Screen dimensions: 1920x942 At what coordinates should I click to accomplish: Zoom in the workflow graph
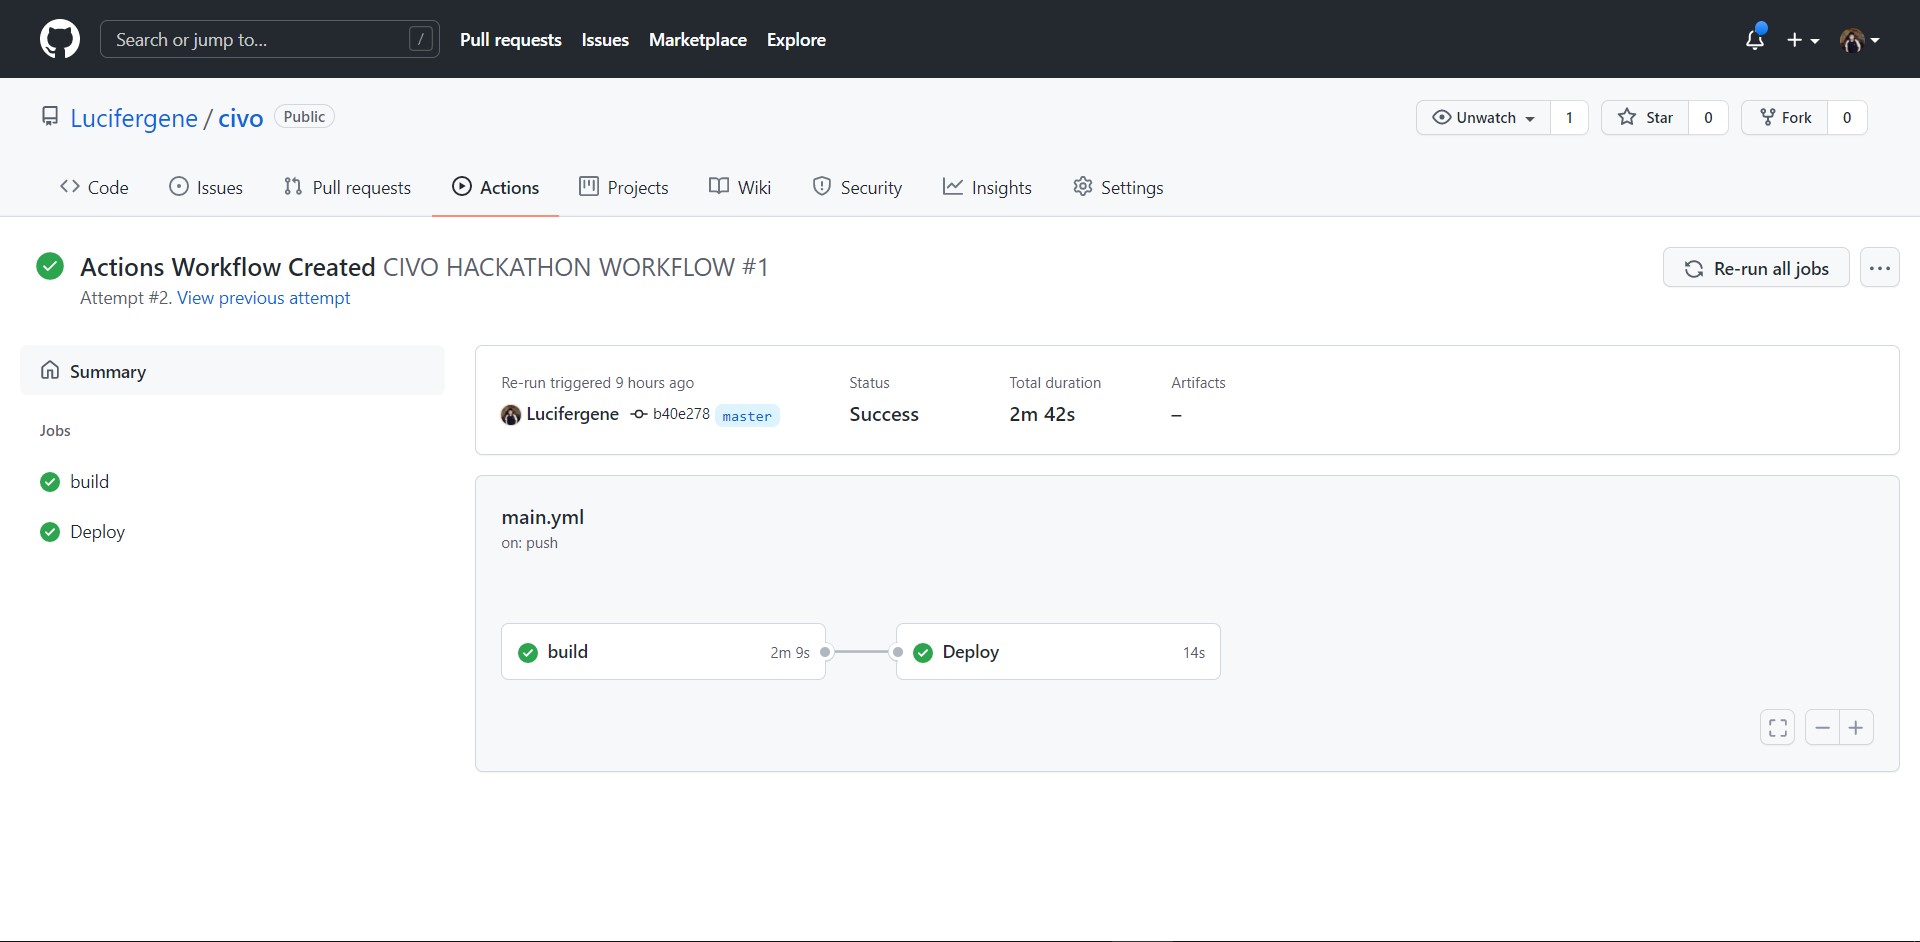(x=1856, y=728)
